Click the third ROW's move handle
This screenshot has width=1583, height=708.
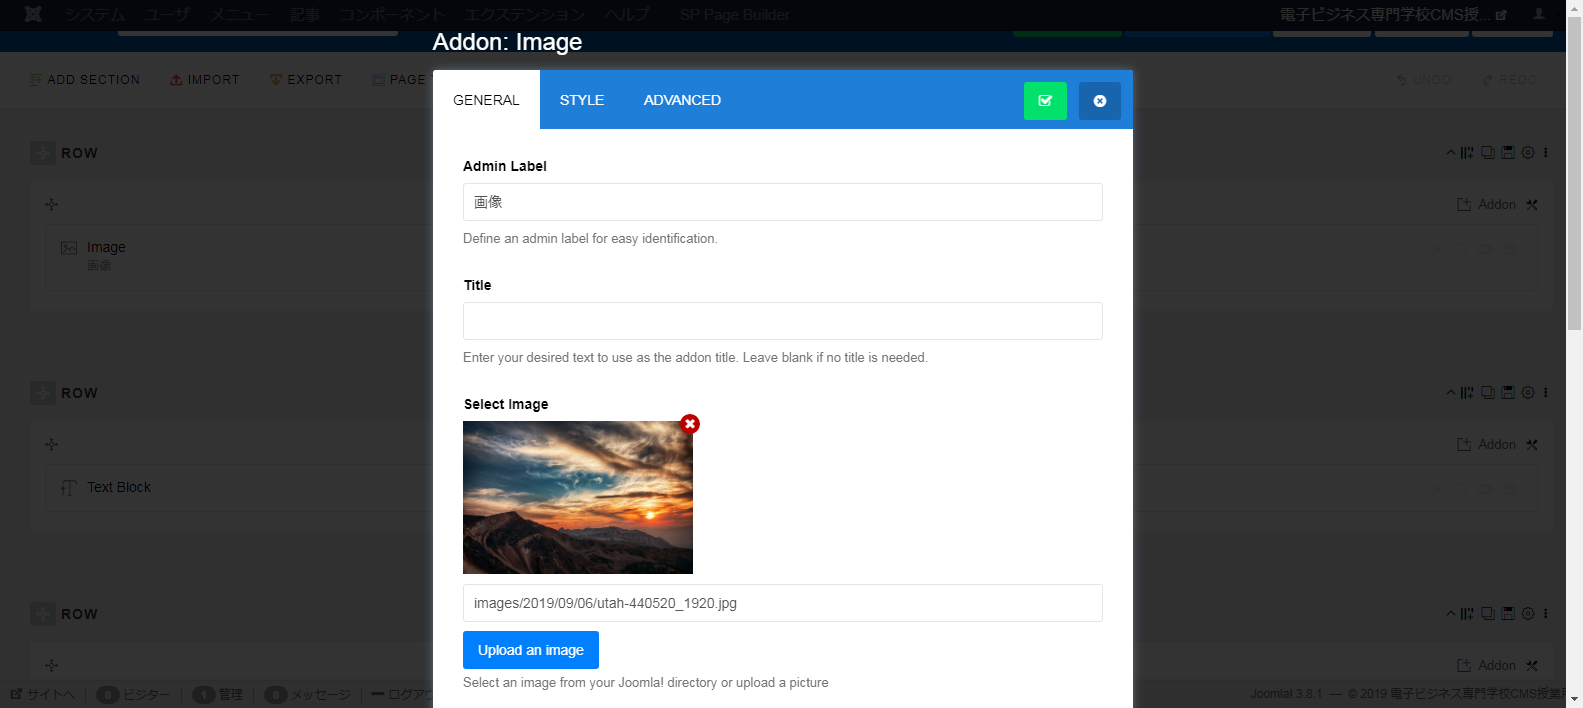pyautogui.click(x=43, y=614)
